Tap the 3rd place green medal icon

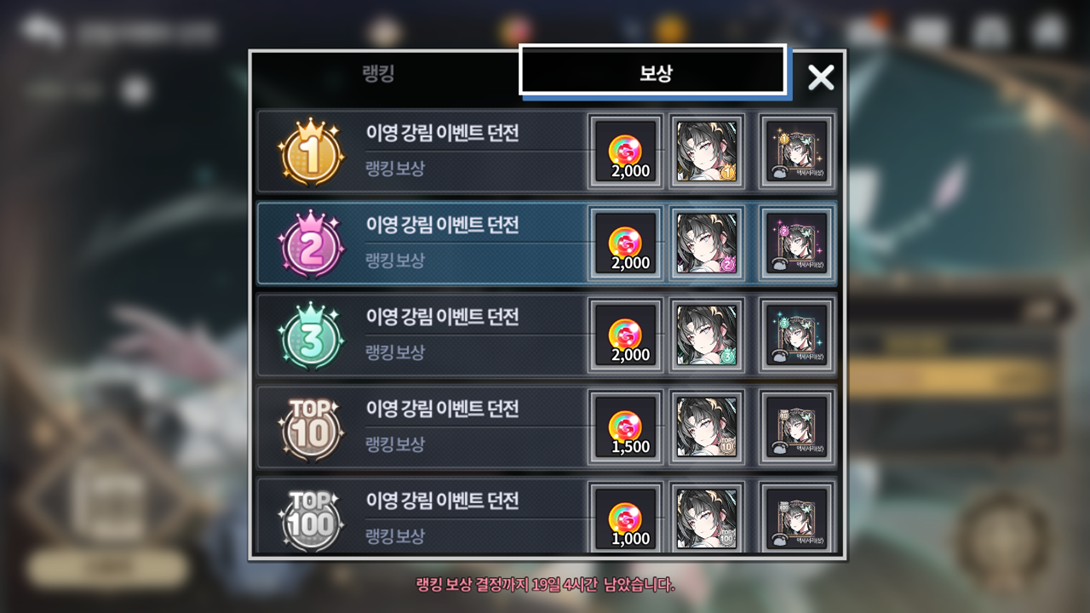pyautogui.click(x=311, y=336)
